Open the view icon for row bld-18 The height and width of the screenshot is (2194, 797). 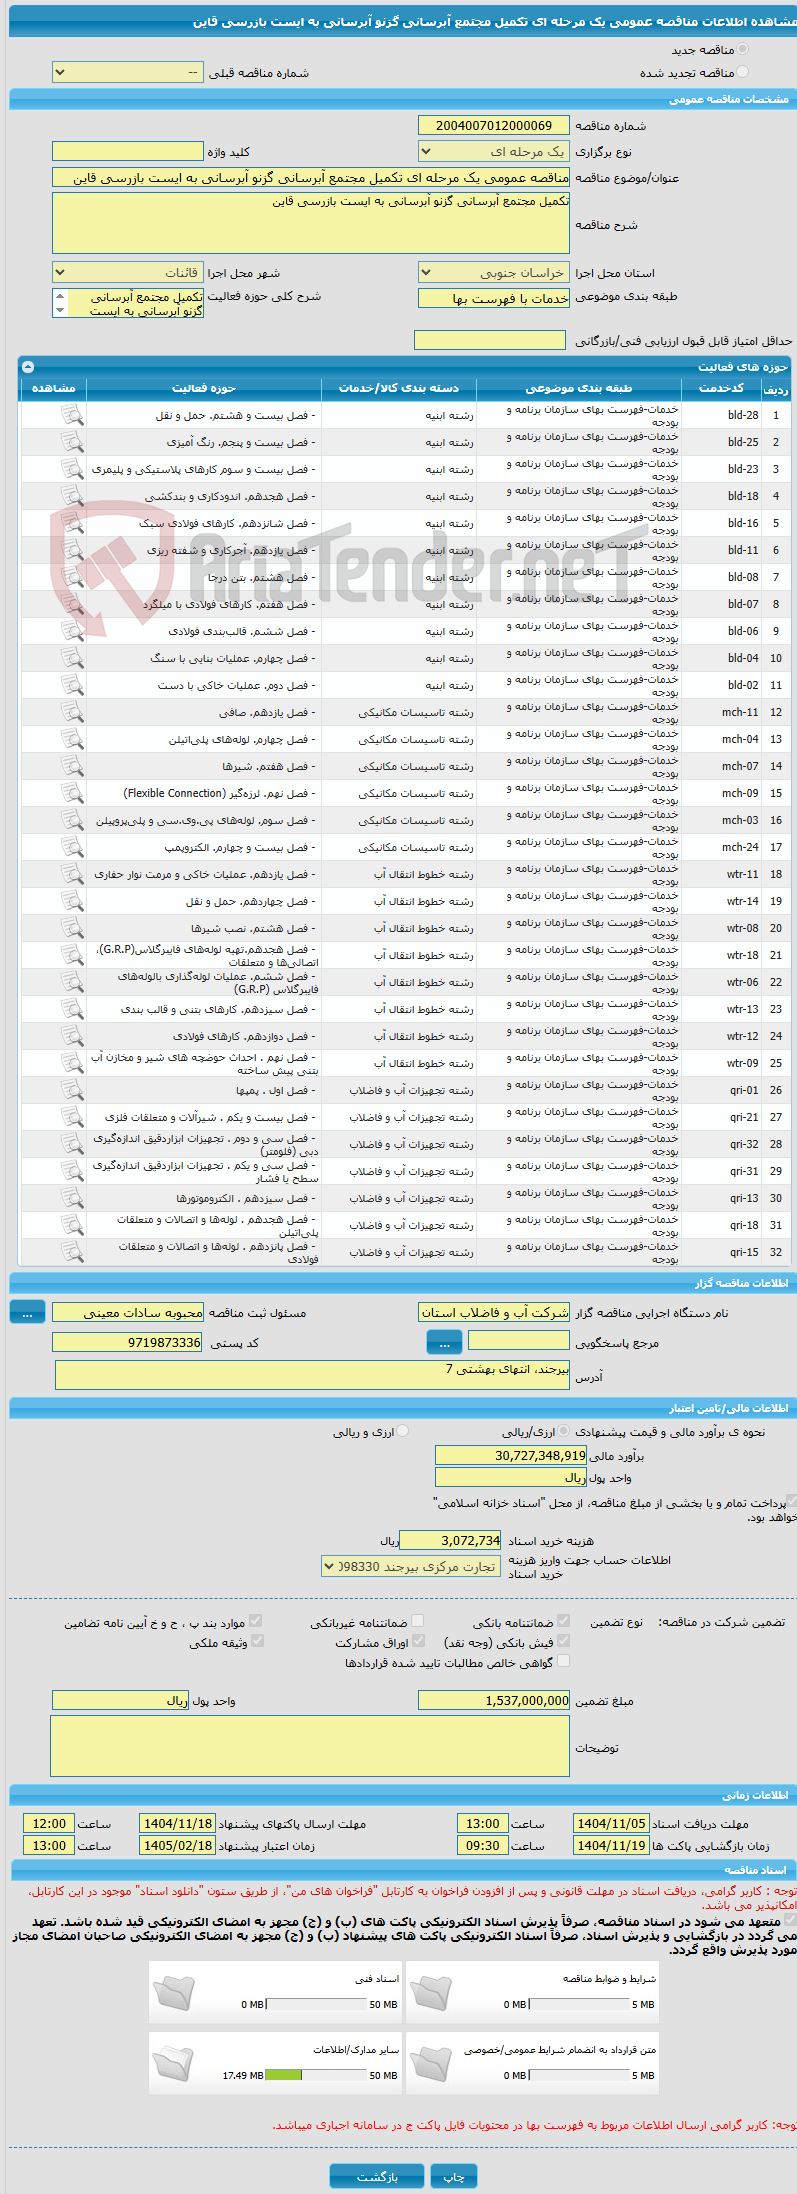[x=72, y=496]
